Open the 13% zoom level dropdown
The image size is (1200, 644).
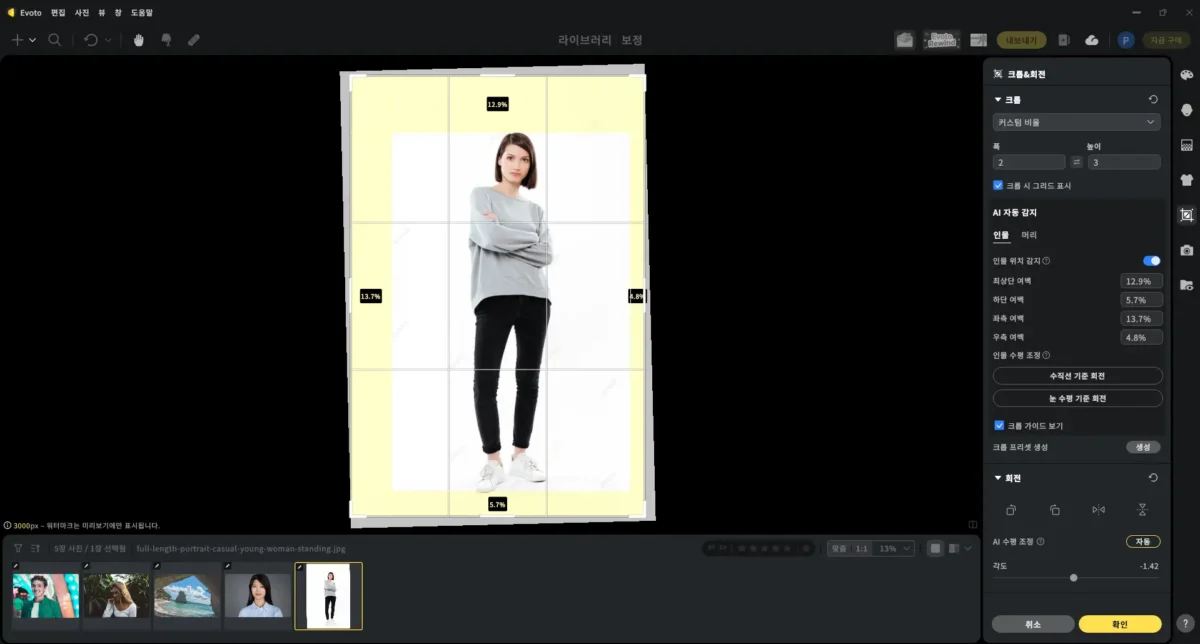(894, 549)
